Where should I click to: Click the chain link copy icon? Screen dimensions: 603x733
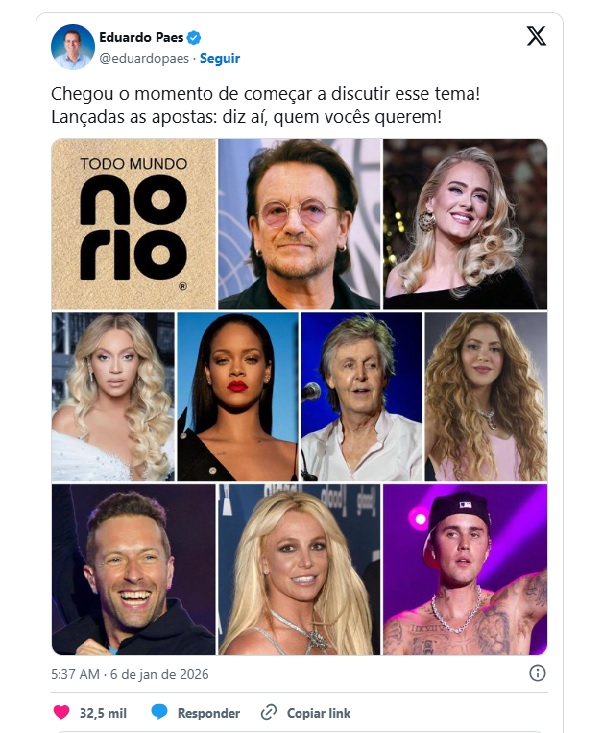tap(269, 712)
